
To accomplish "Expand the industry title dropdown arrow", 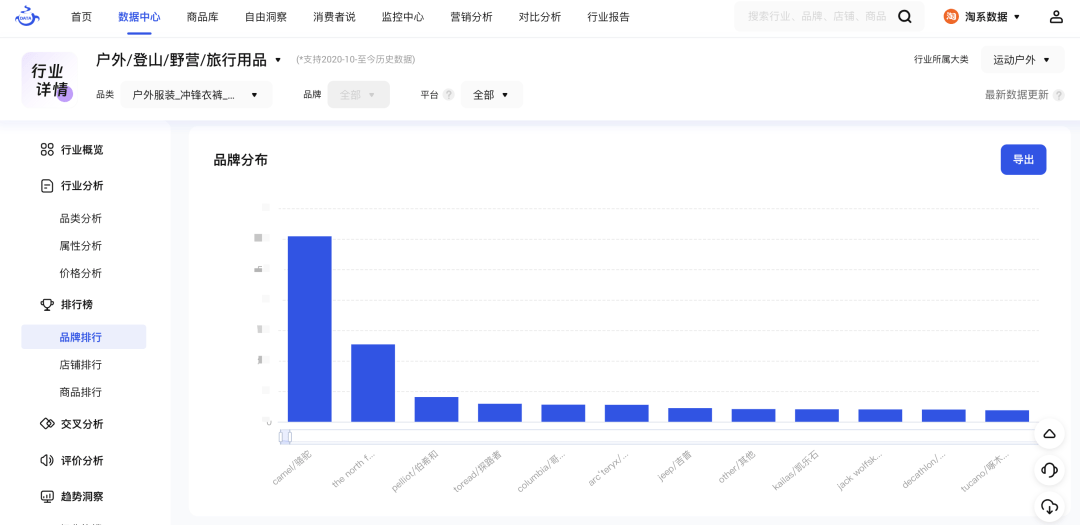I will 278,61.
